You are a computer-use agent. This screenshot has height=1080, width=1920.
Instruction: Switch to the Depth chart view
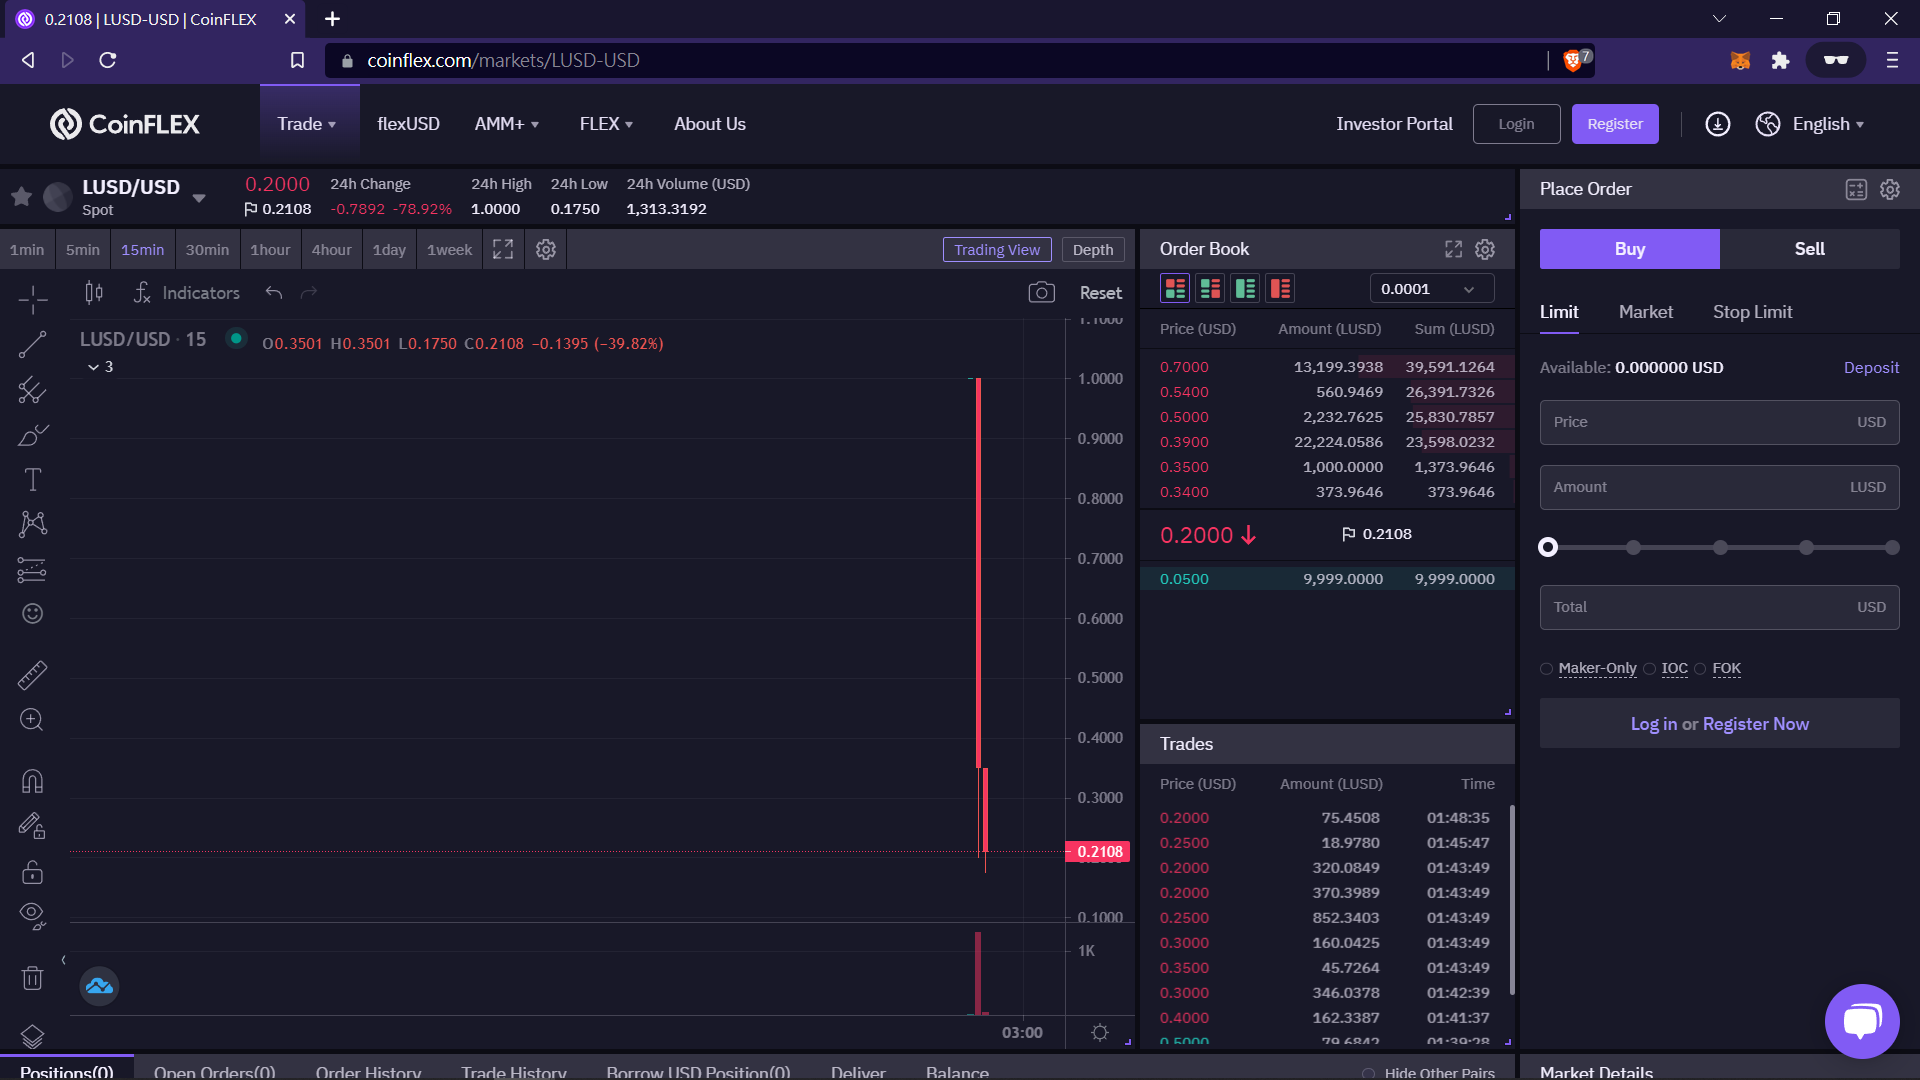[x=1093, y=250]
